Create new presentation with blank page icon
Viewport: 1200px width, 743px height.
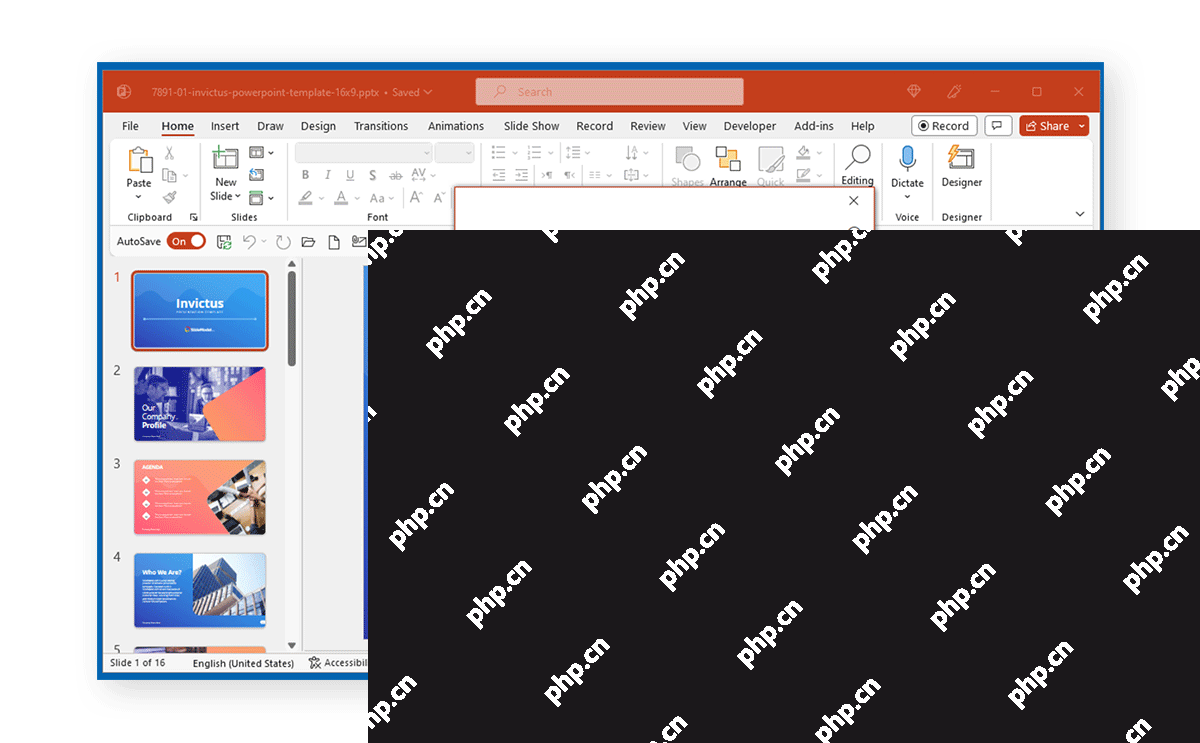pyautogui.click(x=334, y=242)
